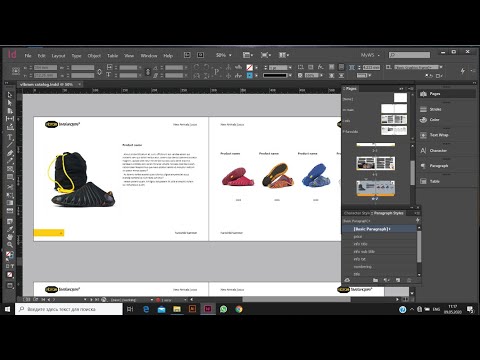Select the Type tool in toolbox
Viewport: 480px width, 360px height.
coord(10,137)
